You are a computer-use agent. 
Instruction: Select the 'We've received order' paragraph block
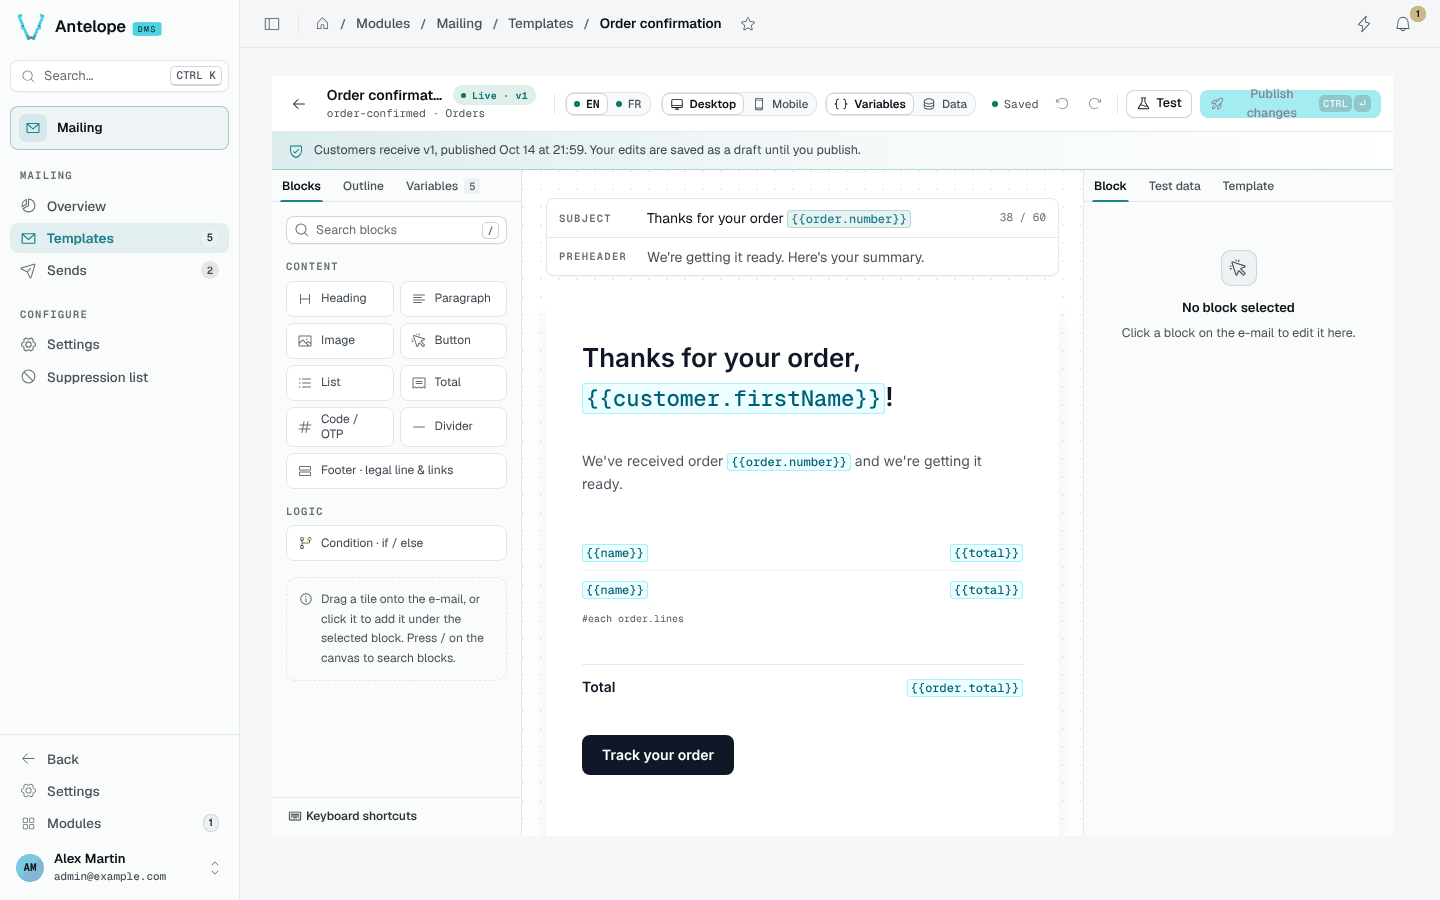(x=802, y=473)
